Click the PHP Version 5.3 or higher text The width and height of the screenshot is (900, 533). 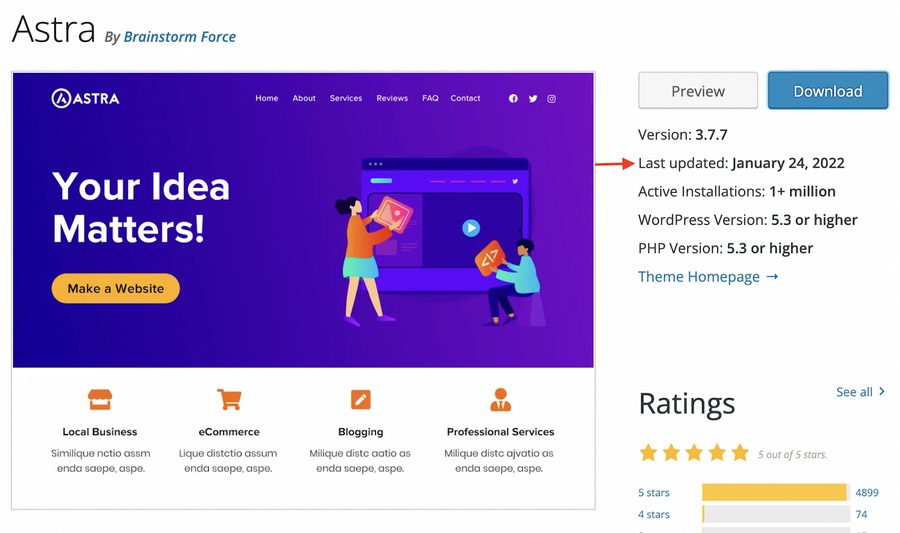coord(726,248)
